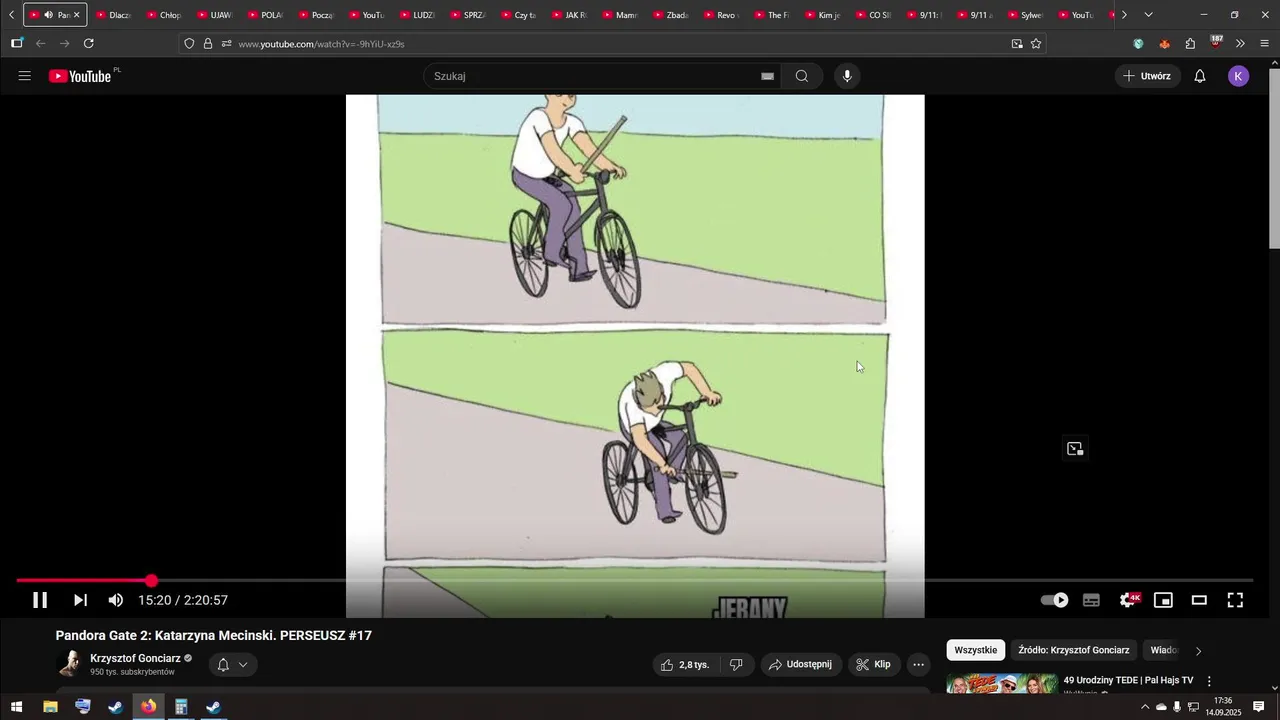Bookmark this page with the star
Image resolution: width=1280 pixels, height=720 pixels.
(1036, 43)
